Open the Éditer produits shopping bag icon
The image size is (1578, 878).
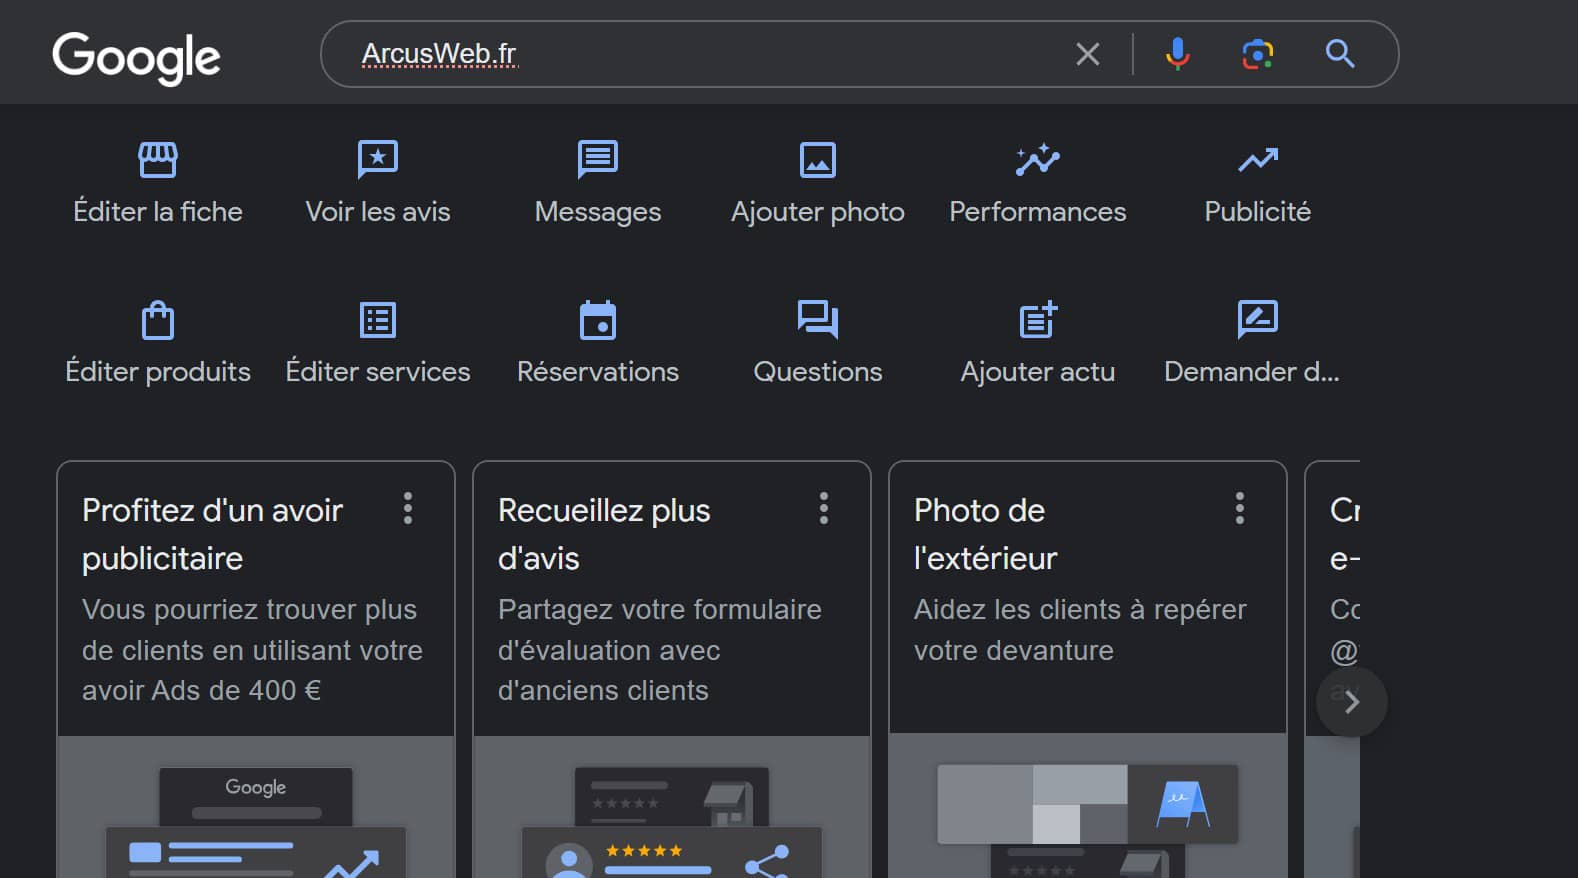158,320
